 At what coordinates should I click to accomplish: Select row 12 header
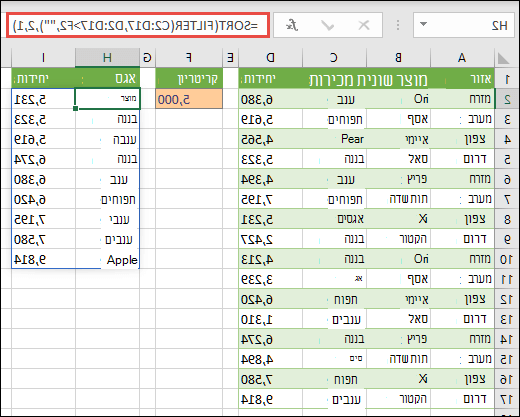tap(507, 299)
